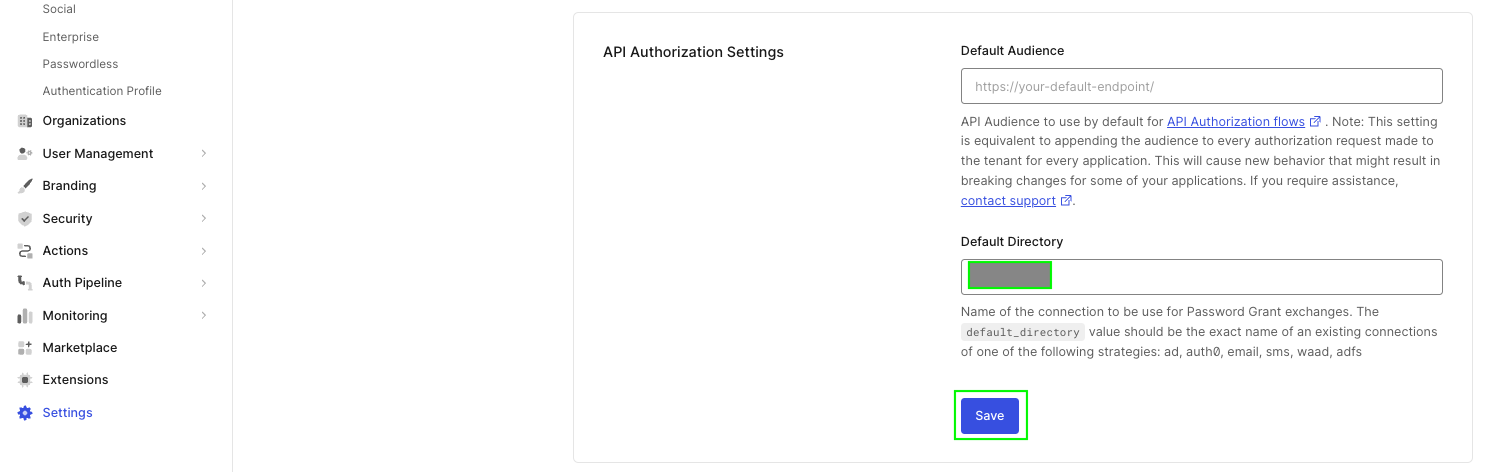Viewport: 1499px width, 472px height.
Task: Go to Organizations in the sidebar
Action: click(x=84, y=121)
